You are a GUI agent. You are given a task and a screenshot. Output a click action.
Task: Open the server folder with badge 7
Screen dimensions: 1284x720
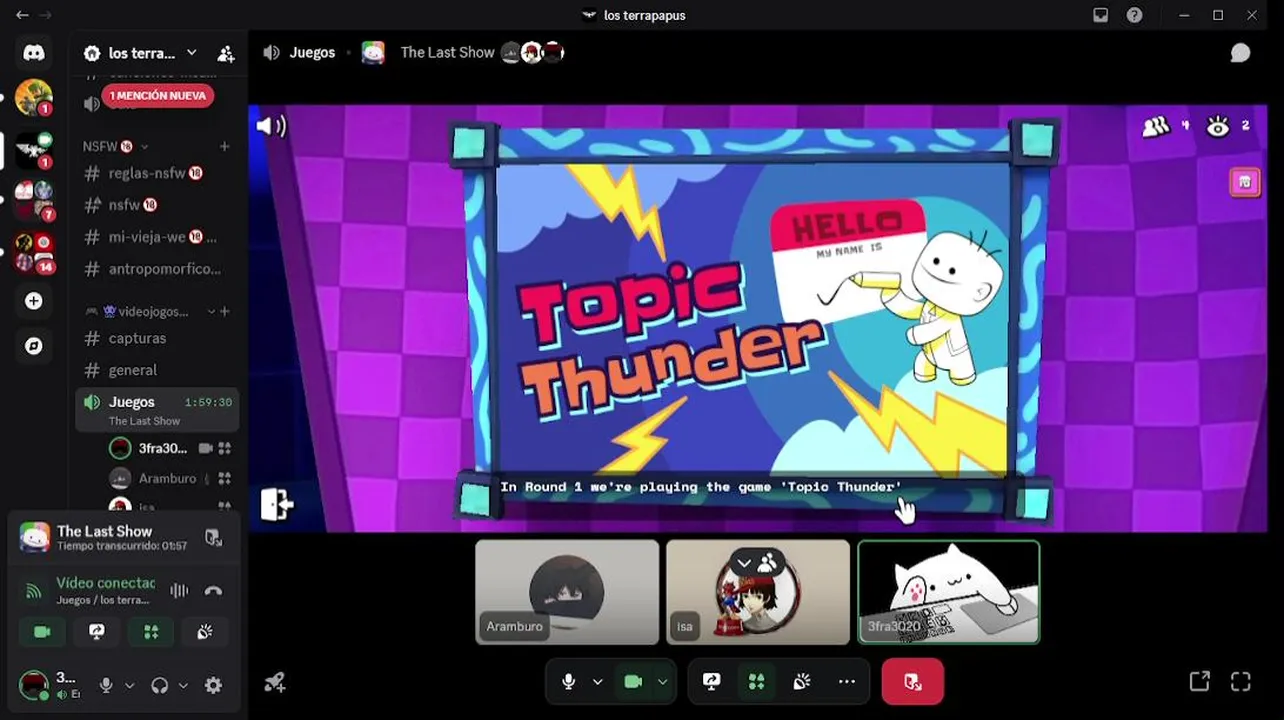pyautogui.click(x=34, y=199)
